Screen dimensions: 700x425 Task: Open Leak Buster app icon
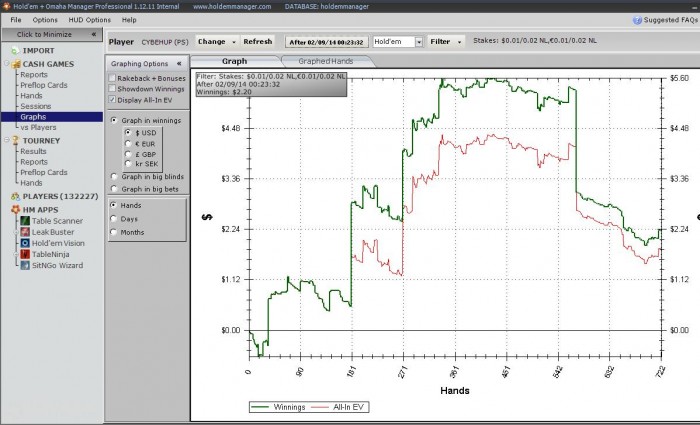(25, 232)
